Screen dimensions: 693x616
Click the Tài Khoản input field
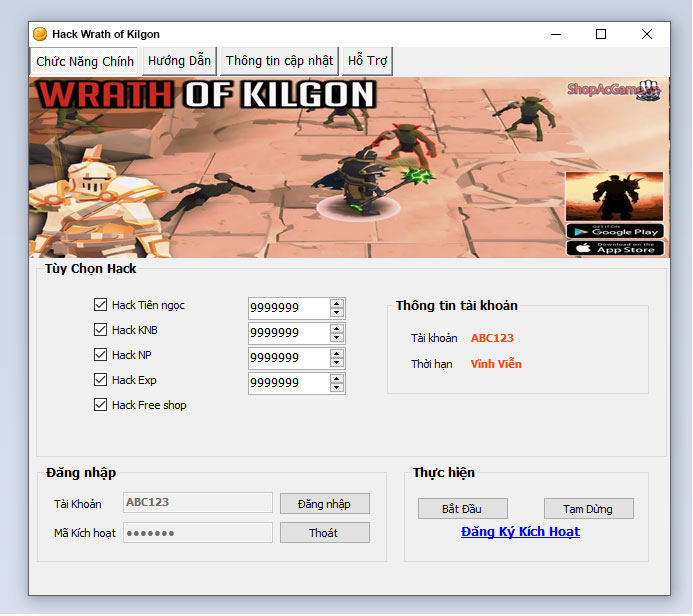[198, 503]
